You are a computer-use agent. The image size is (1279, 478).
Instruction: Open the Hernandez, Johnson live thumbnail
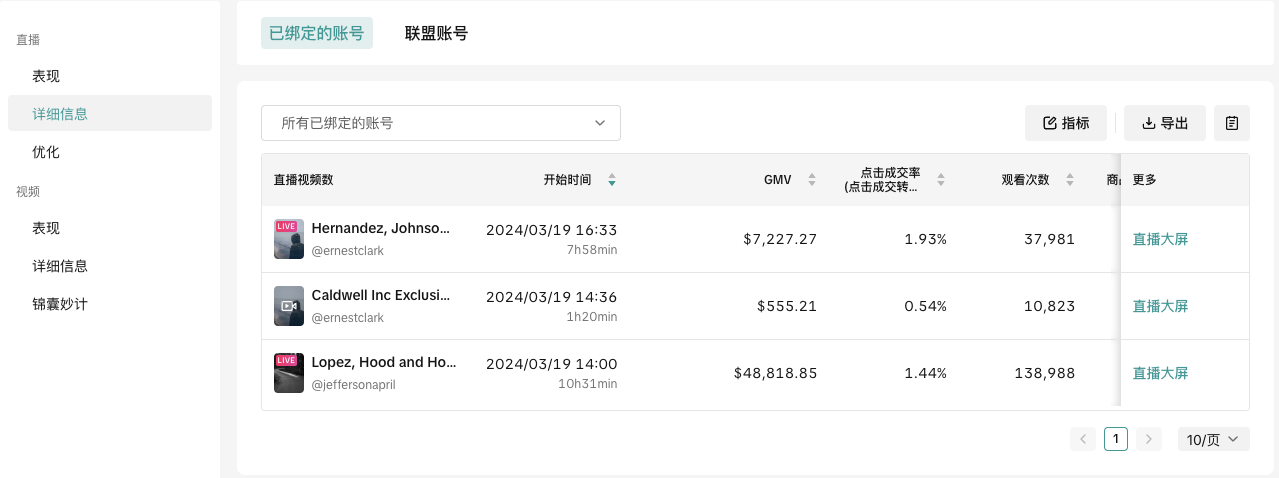pyautogui.click(x=289, y=239)
